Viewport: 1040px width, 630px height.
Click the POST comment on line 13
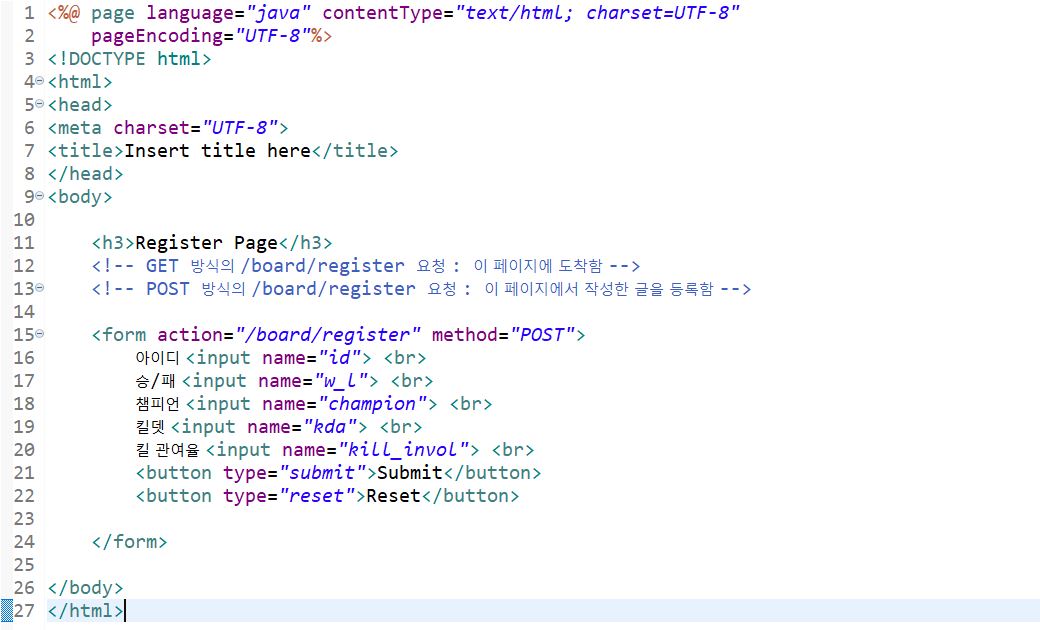tap(421, 288)
